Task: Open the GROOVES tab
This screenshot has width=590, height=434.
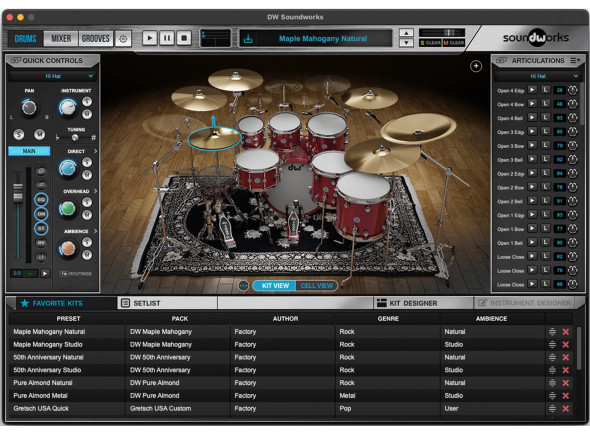Action: (96, 38)
